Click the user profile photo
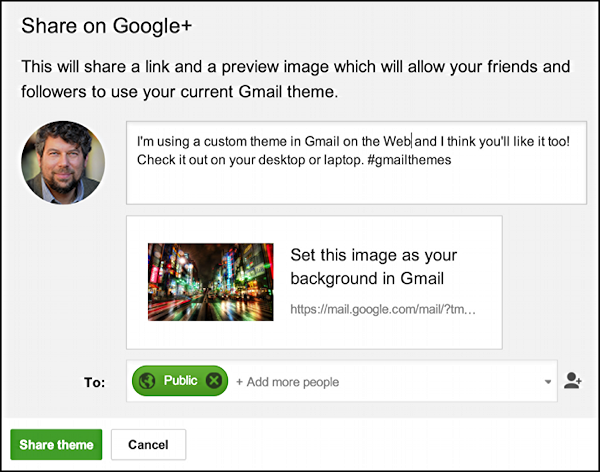Viewport: 600px width, 472px height. coord(63,162)
